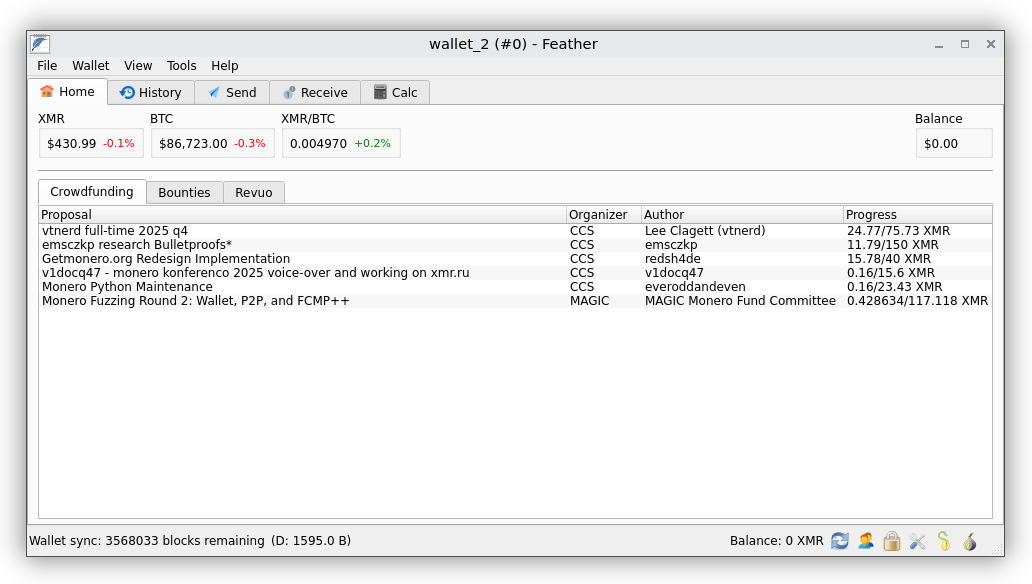Click the padlock wallet password icon
Image resolution: width=1032 pixels, height=584 pixels.
tap(892, 541)
